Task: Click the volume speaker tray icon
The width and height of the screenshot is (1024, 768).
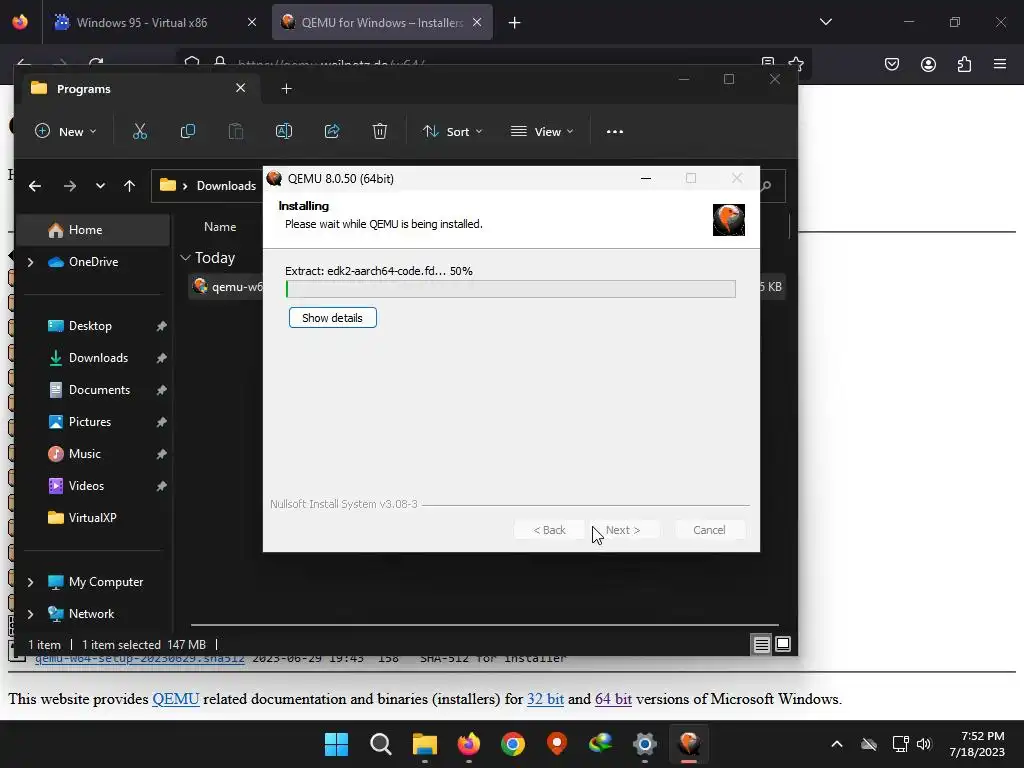Action: pos(924,744)
